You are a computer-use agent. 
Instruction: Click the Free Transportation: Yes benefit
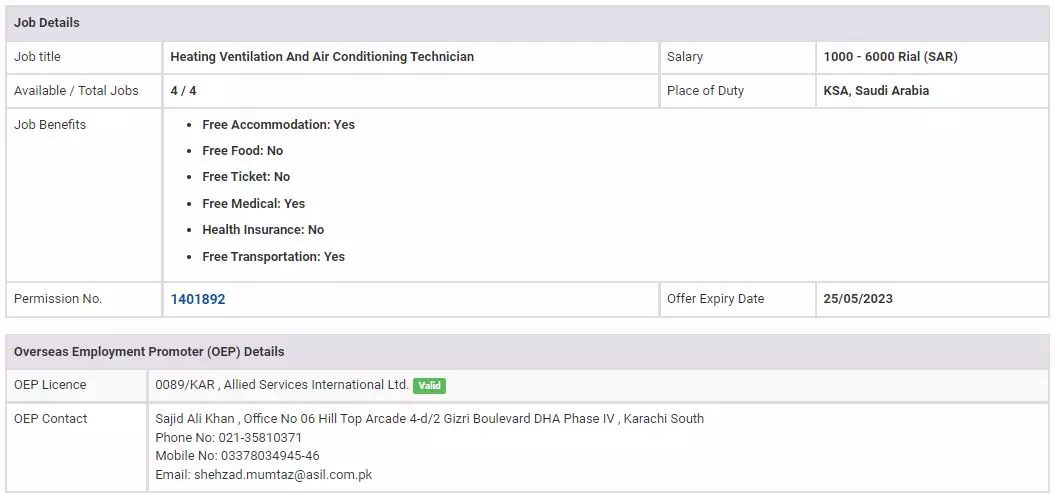273,257
